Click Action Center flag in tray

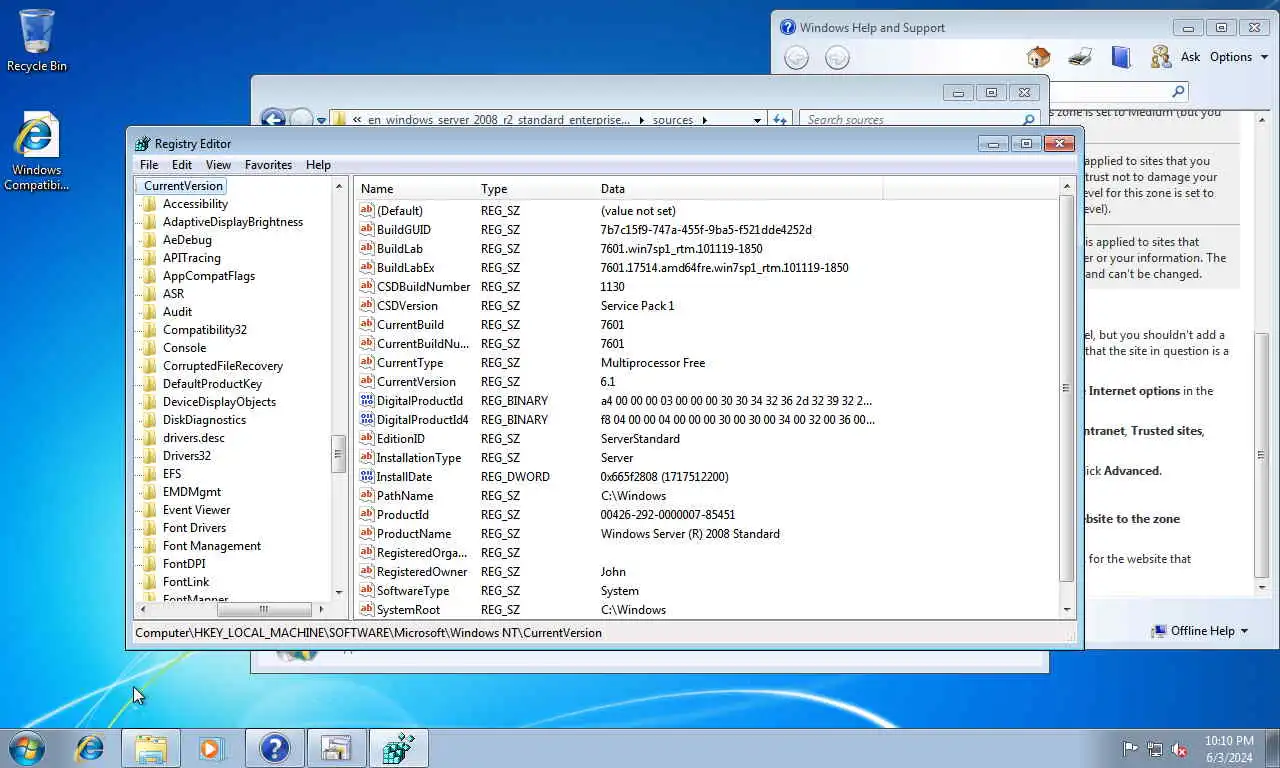tap(1130, 748)
